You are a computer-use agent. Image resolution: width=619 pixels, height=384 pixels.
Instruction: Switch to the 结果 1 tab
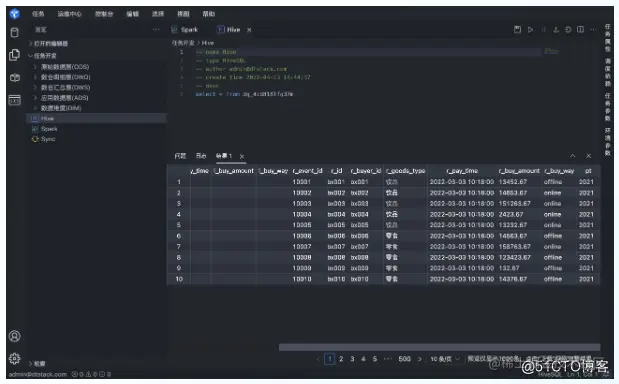click(224, 156)
